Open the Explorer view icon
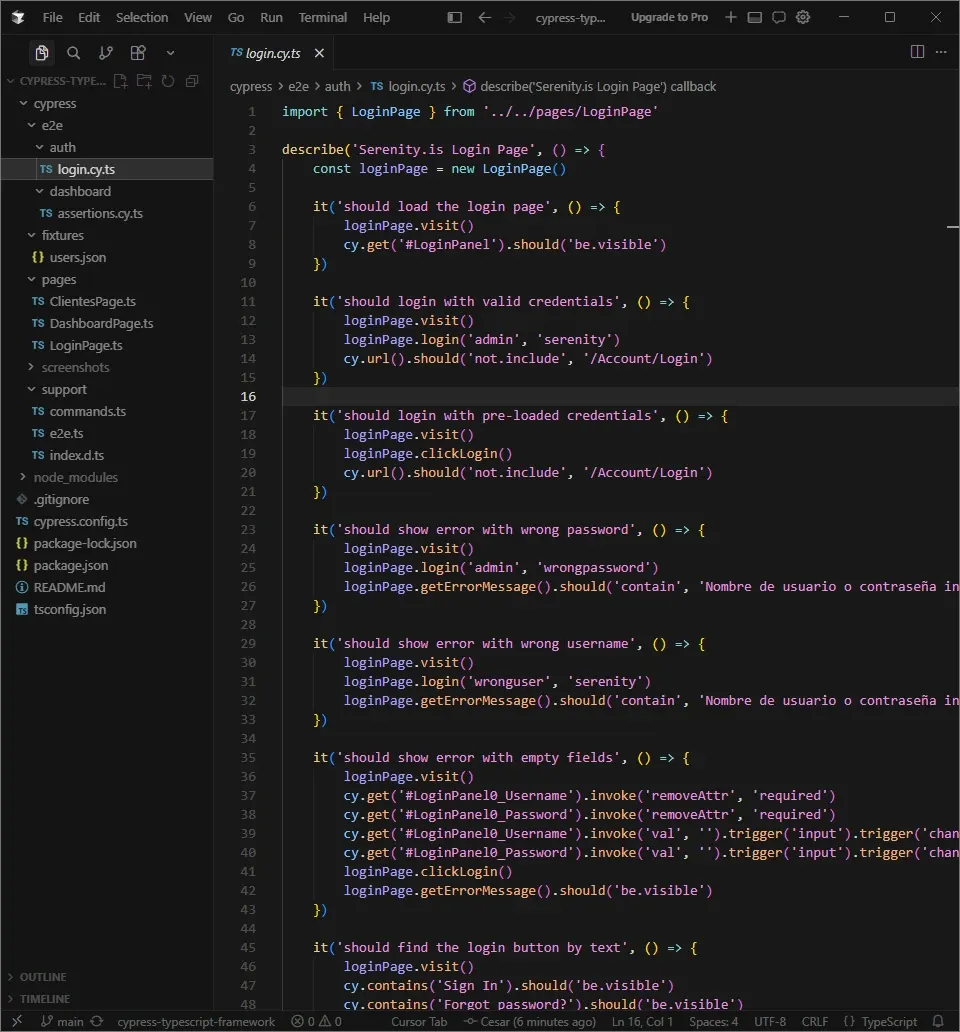960x1032 pixels. 41,53
